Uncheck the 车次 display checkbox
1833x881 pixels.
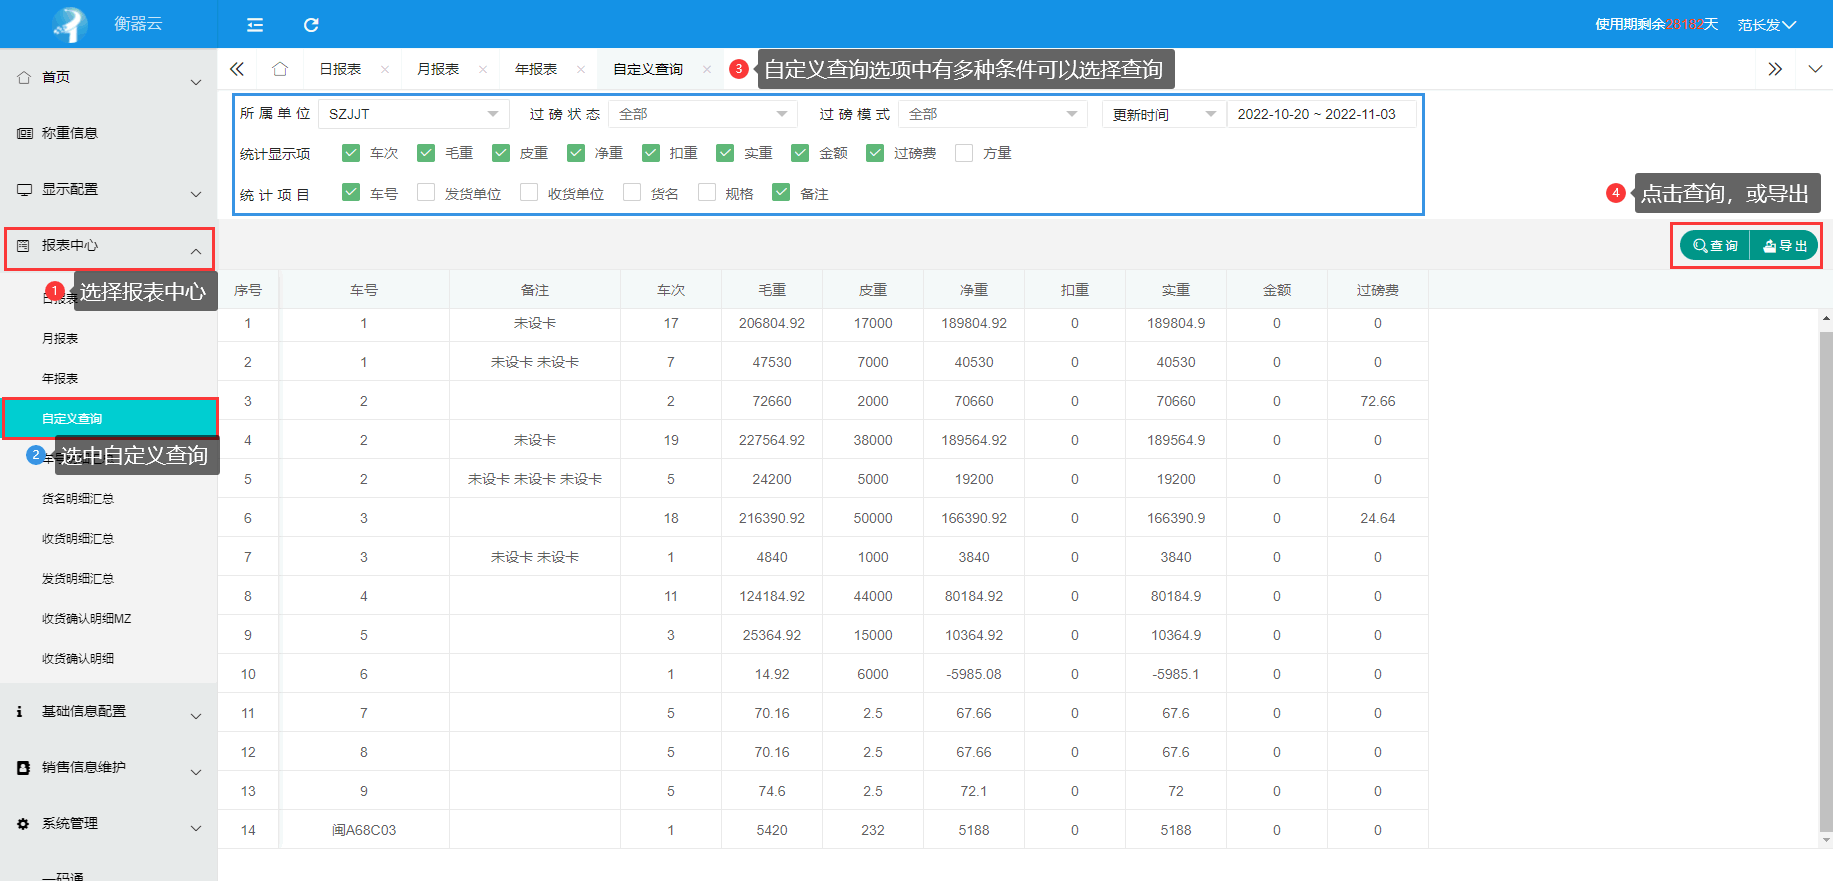tap(351, 153)
